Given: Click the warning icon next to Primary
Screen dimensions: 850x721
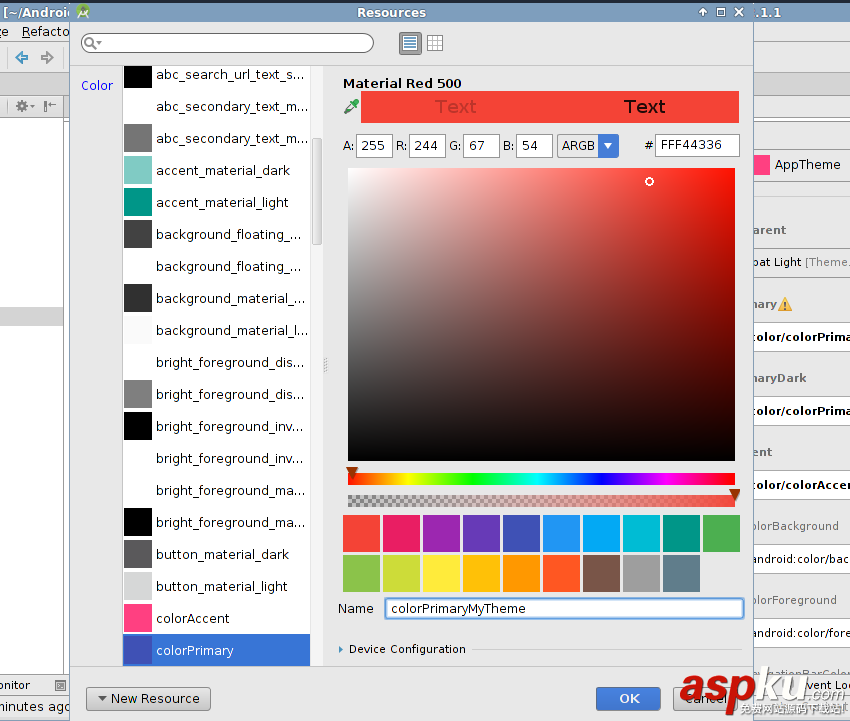Looking at the screenshot, I should [785, 304].
